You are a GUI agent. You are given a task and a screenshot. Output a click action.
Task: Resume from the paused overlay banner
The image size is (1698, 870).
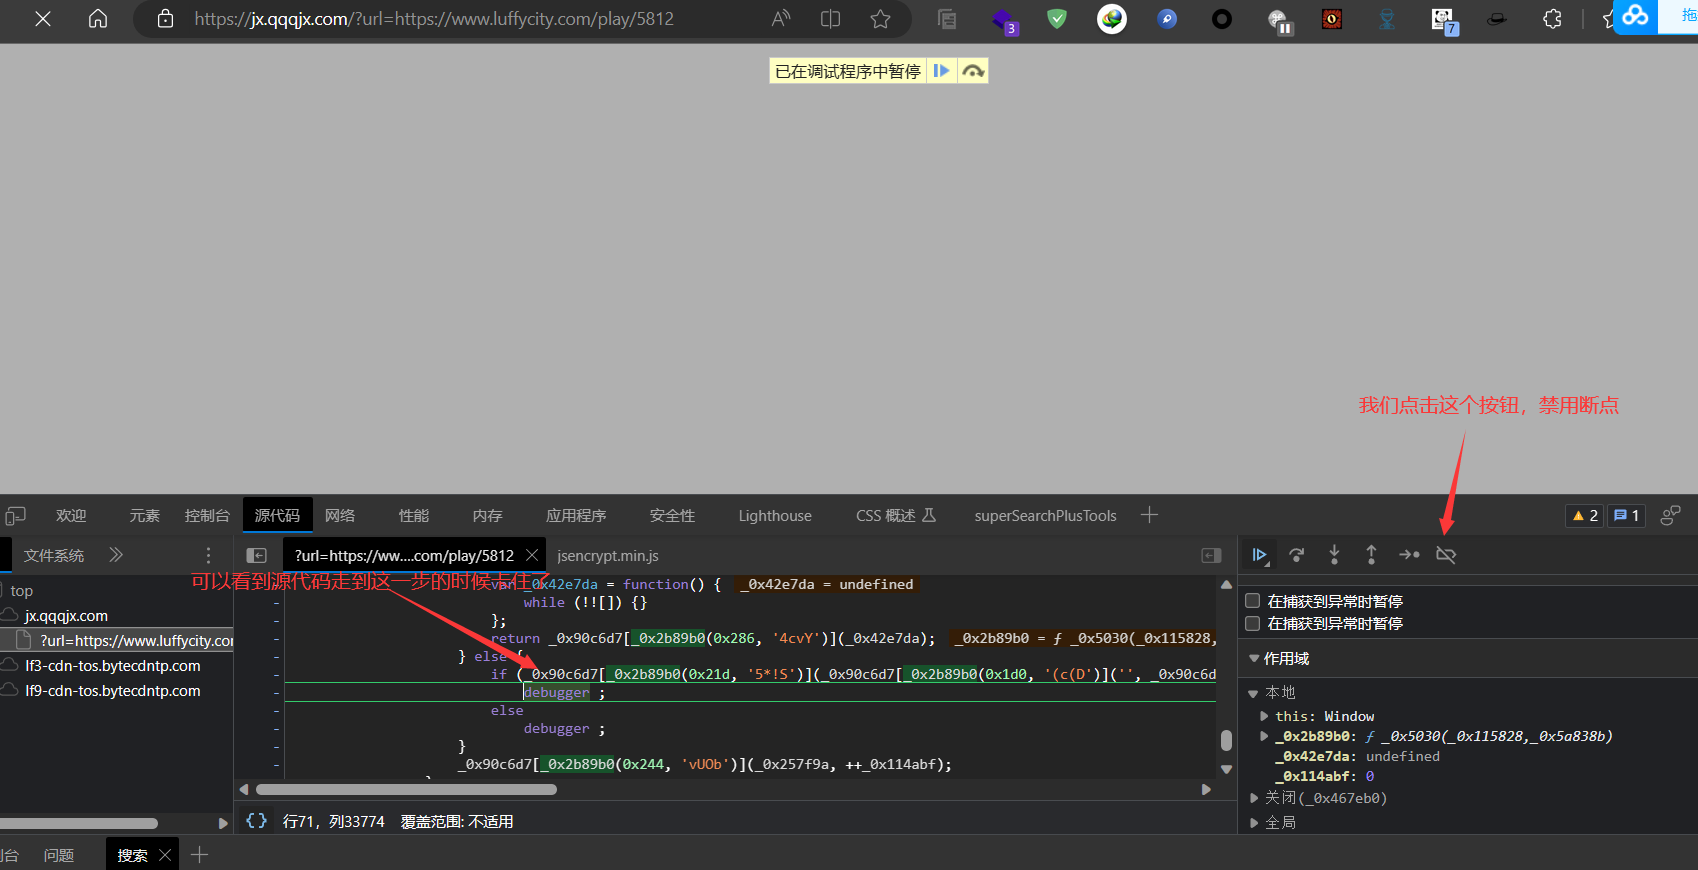click(941, 71)
